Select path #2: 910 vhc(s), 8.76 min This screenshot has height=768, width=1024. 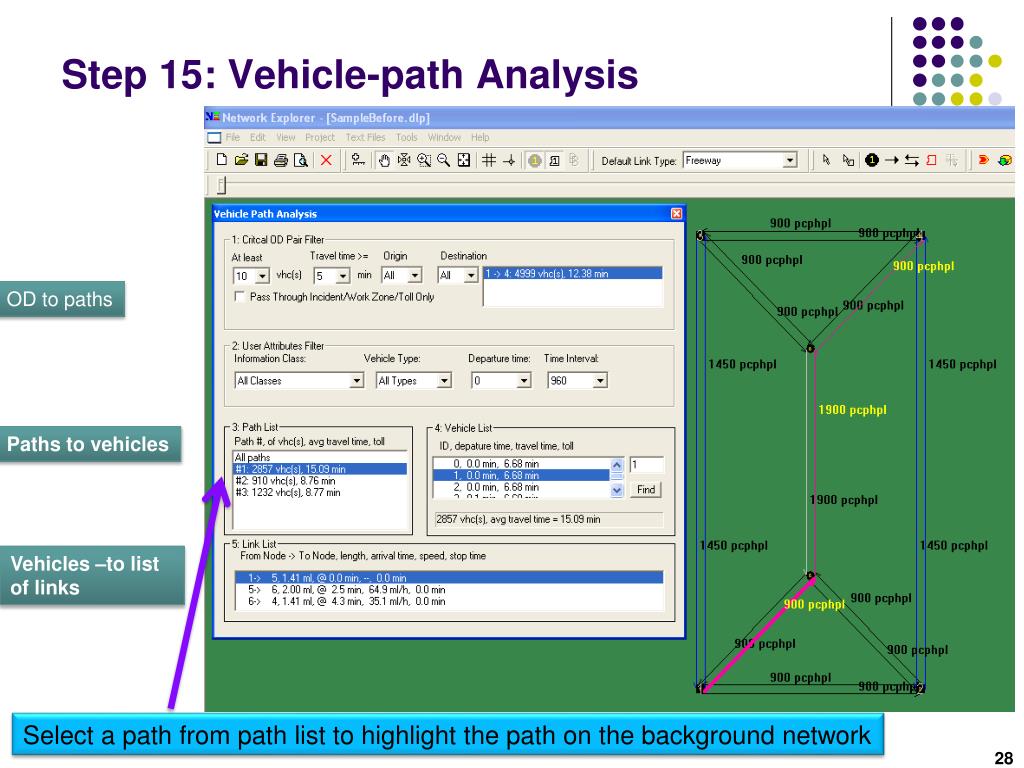click(x=320, y=481)
